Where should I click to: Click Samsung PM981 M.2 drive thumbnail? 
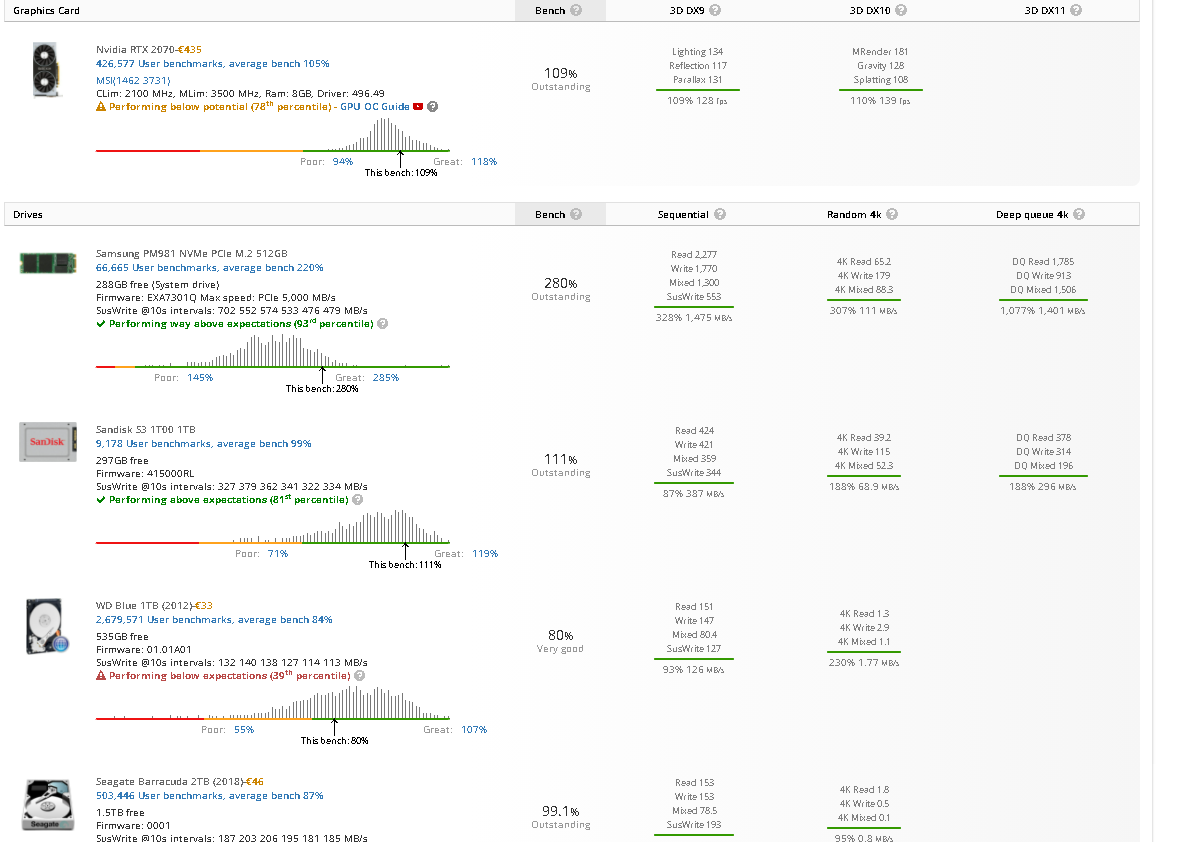click(47, 263)
